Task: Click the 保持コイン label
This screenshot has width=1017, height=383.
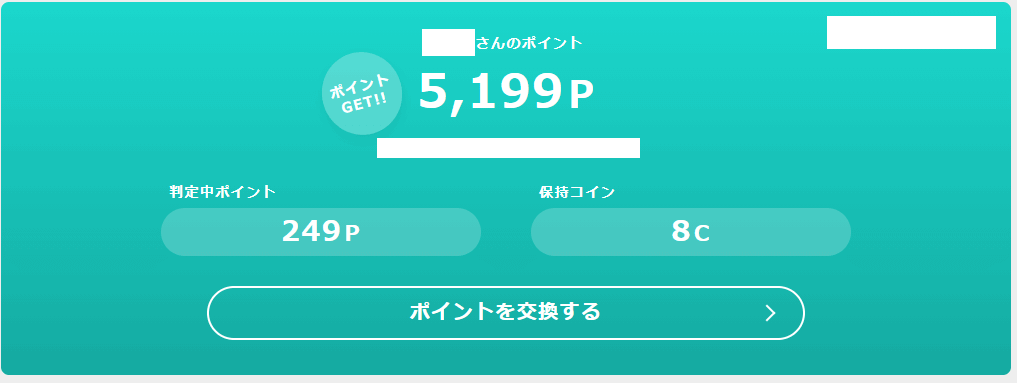Action: click(577, 192)
